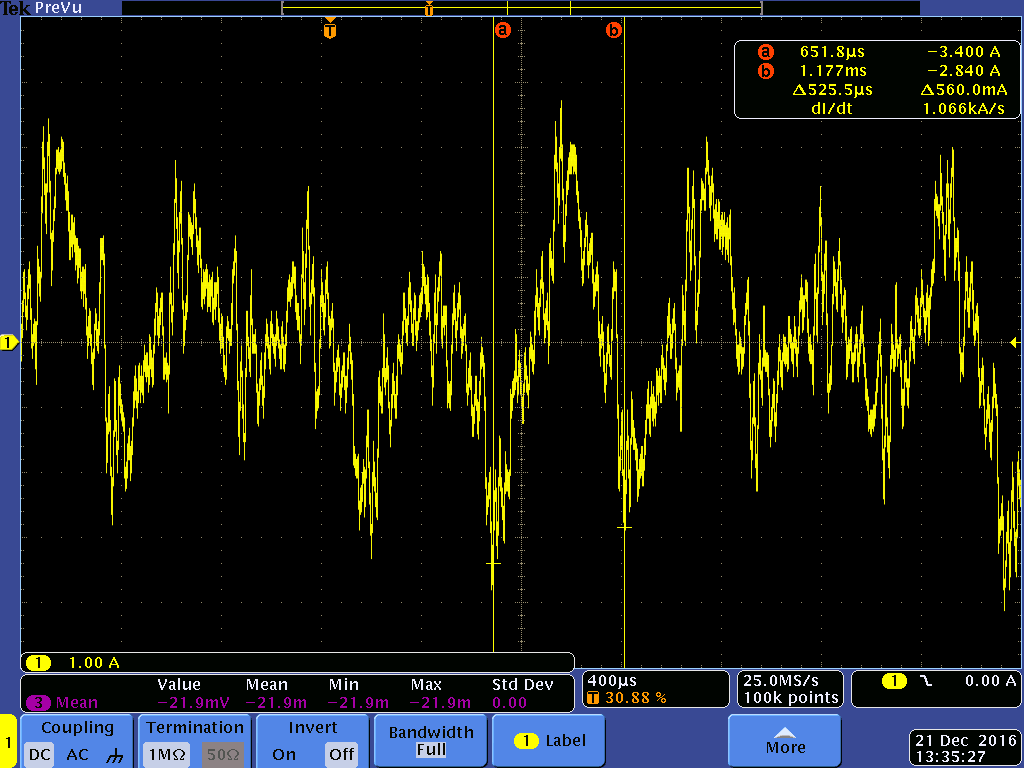This screenshot has width=1024, height=768.
Task: Click cursor a icon in readout box
Action: (x=765, y=52)
